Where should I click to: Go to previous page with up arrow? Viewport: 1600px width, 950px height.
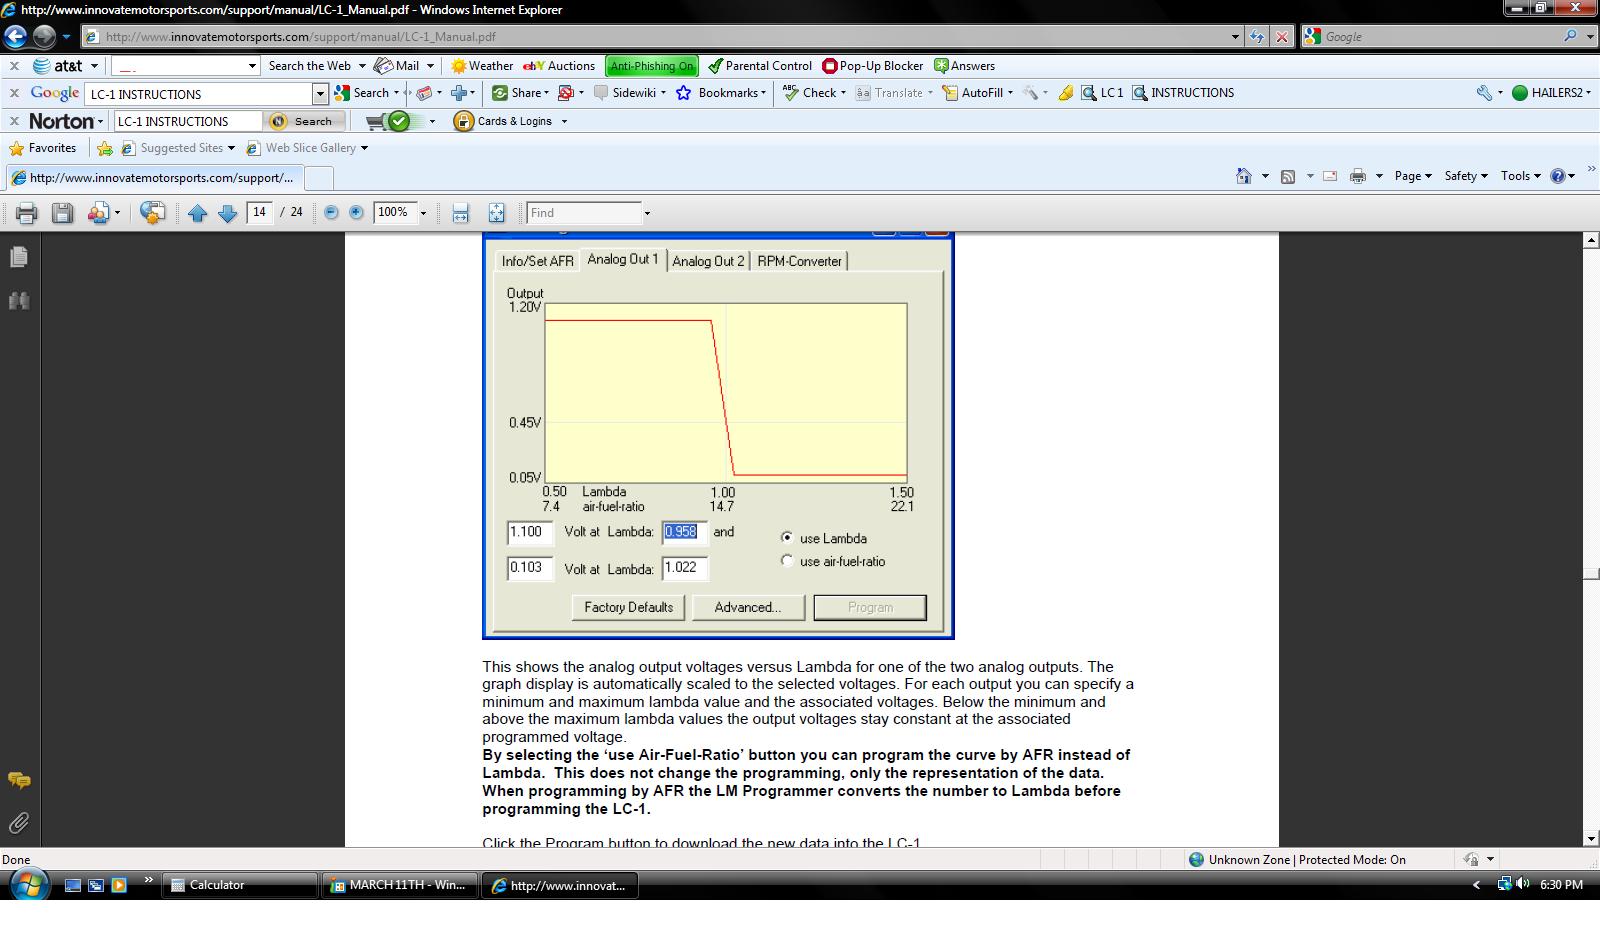pyautogui.click(x=197, y=213)
